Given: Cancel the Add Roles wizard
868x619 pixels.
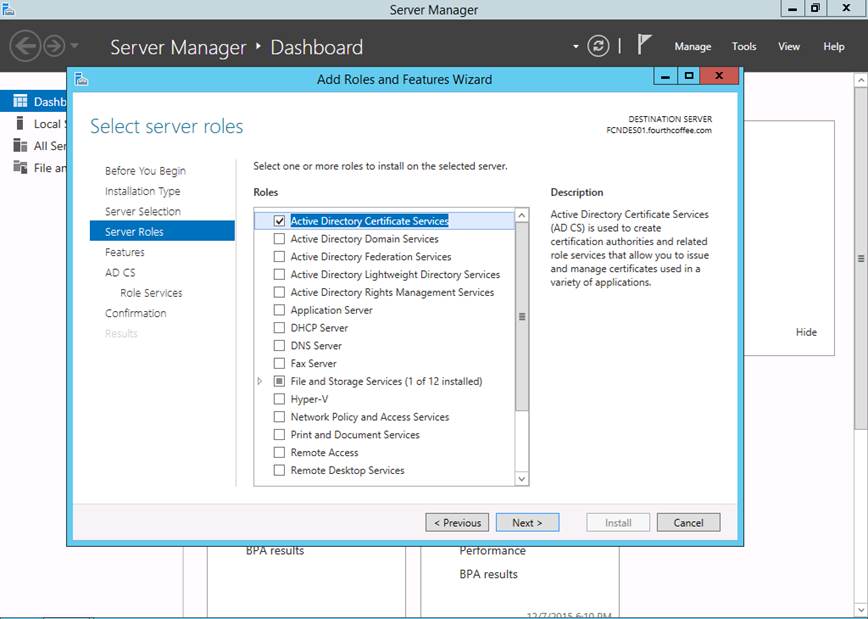Looking at the screenshot, I should click(688, 522).
